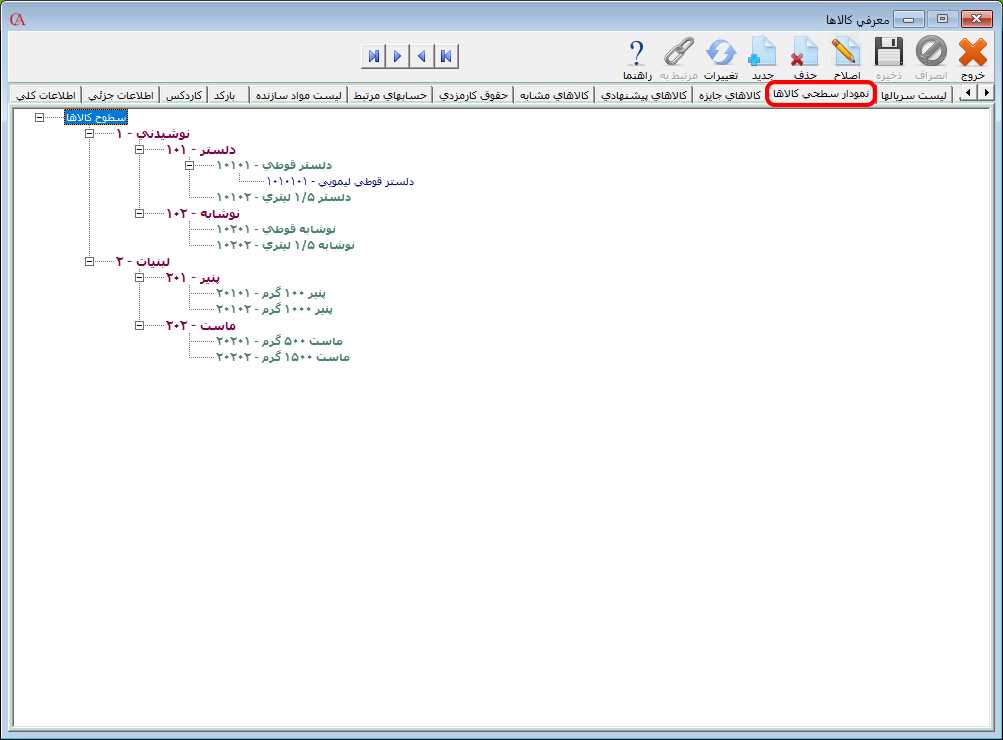Viewport: 1003px width, 740px height.
Task: Open تغییرات (changes) with the refresh-arrows icon
Action: tap(721, 53)
